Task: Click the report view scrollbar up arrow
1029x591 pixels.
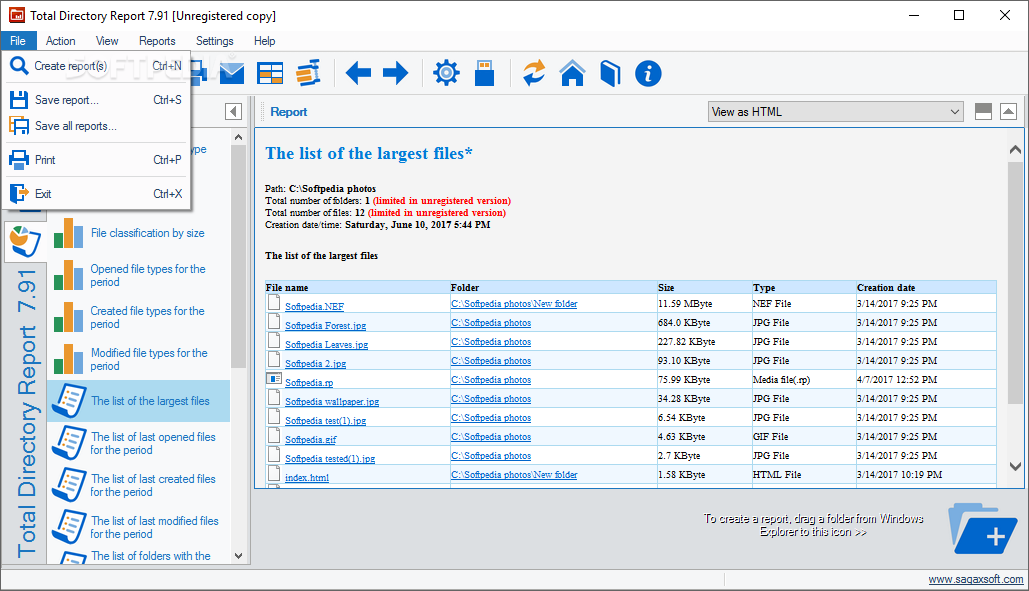Action: [x=1015, y=150]
